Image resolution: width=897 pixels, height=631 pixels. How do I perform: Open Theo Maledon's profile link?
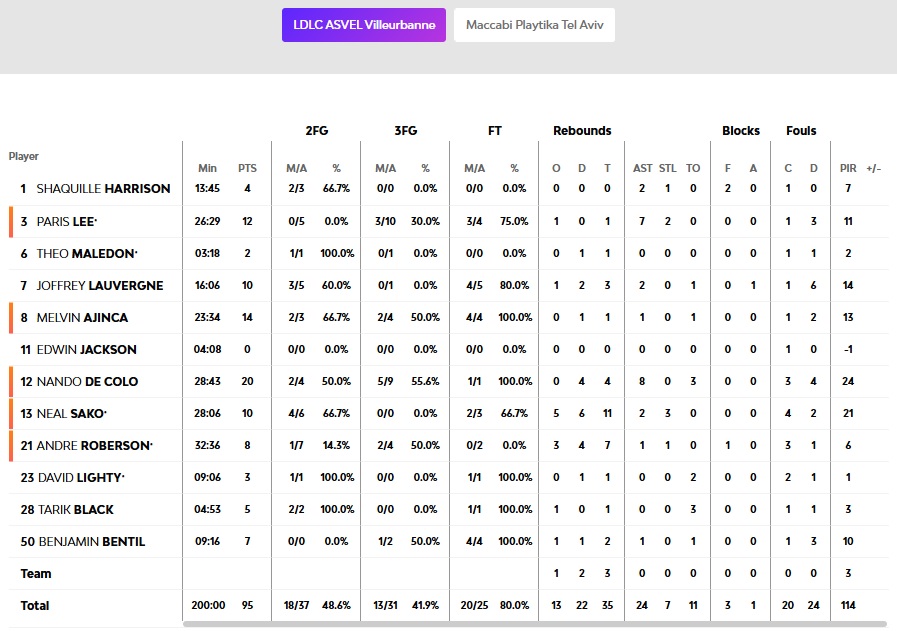(x=87, y=253)
